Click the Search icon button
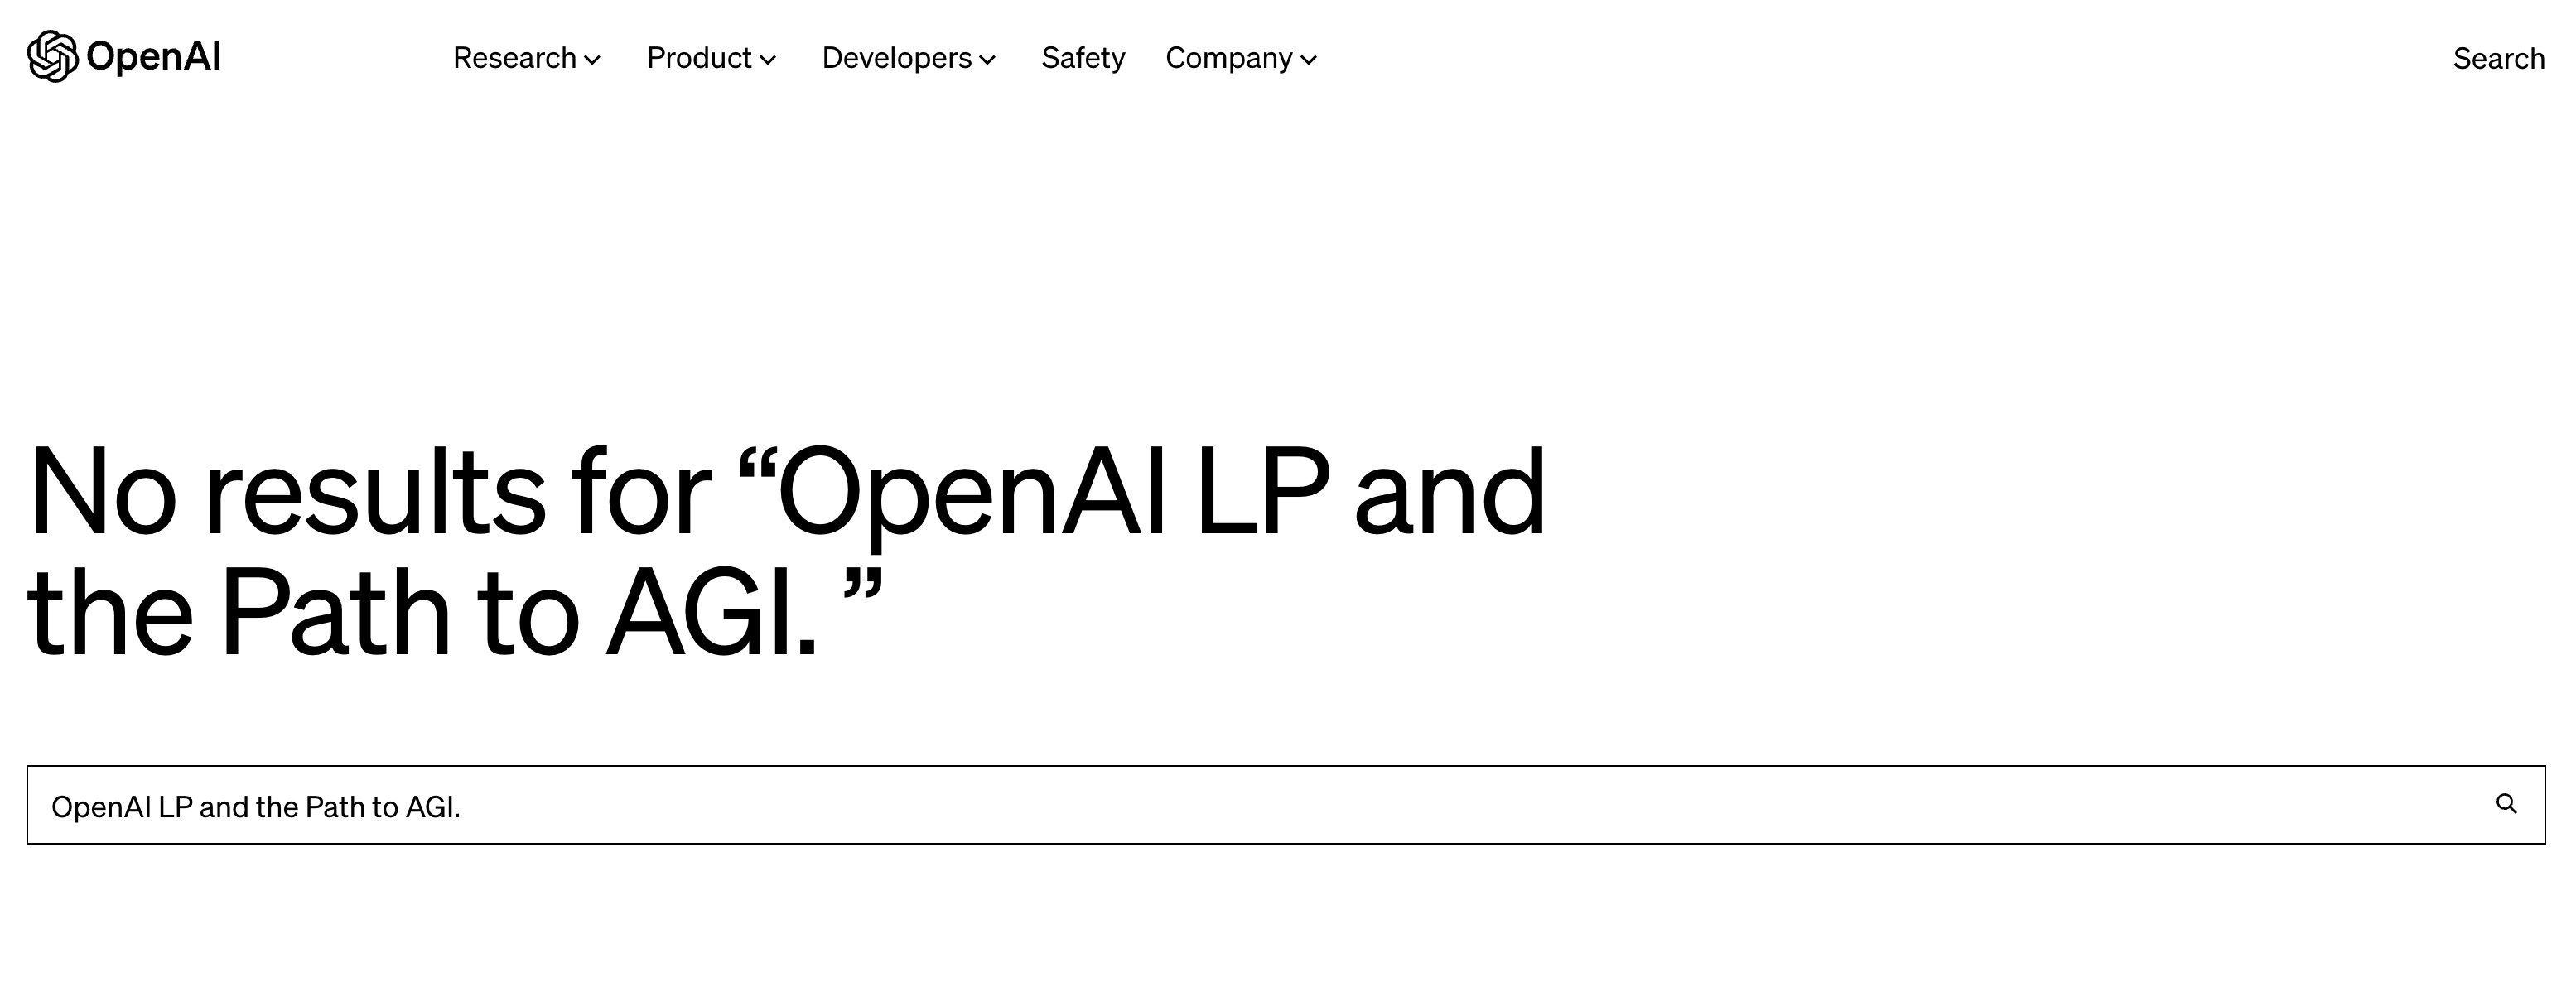Screen dimensions: 2576x992 pos(2509,805)
